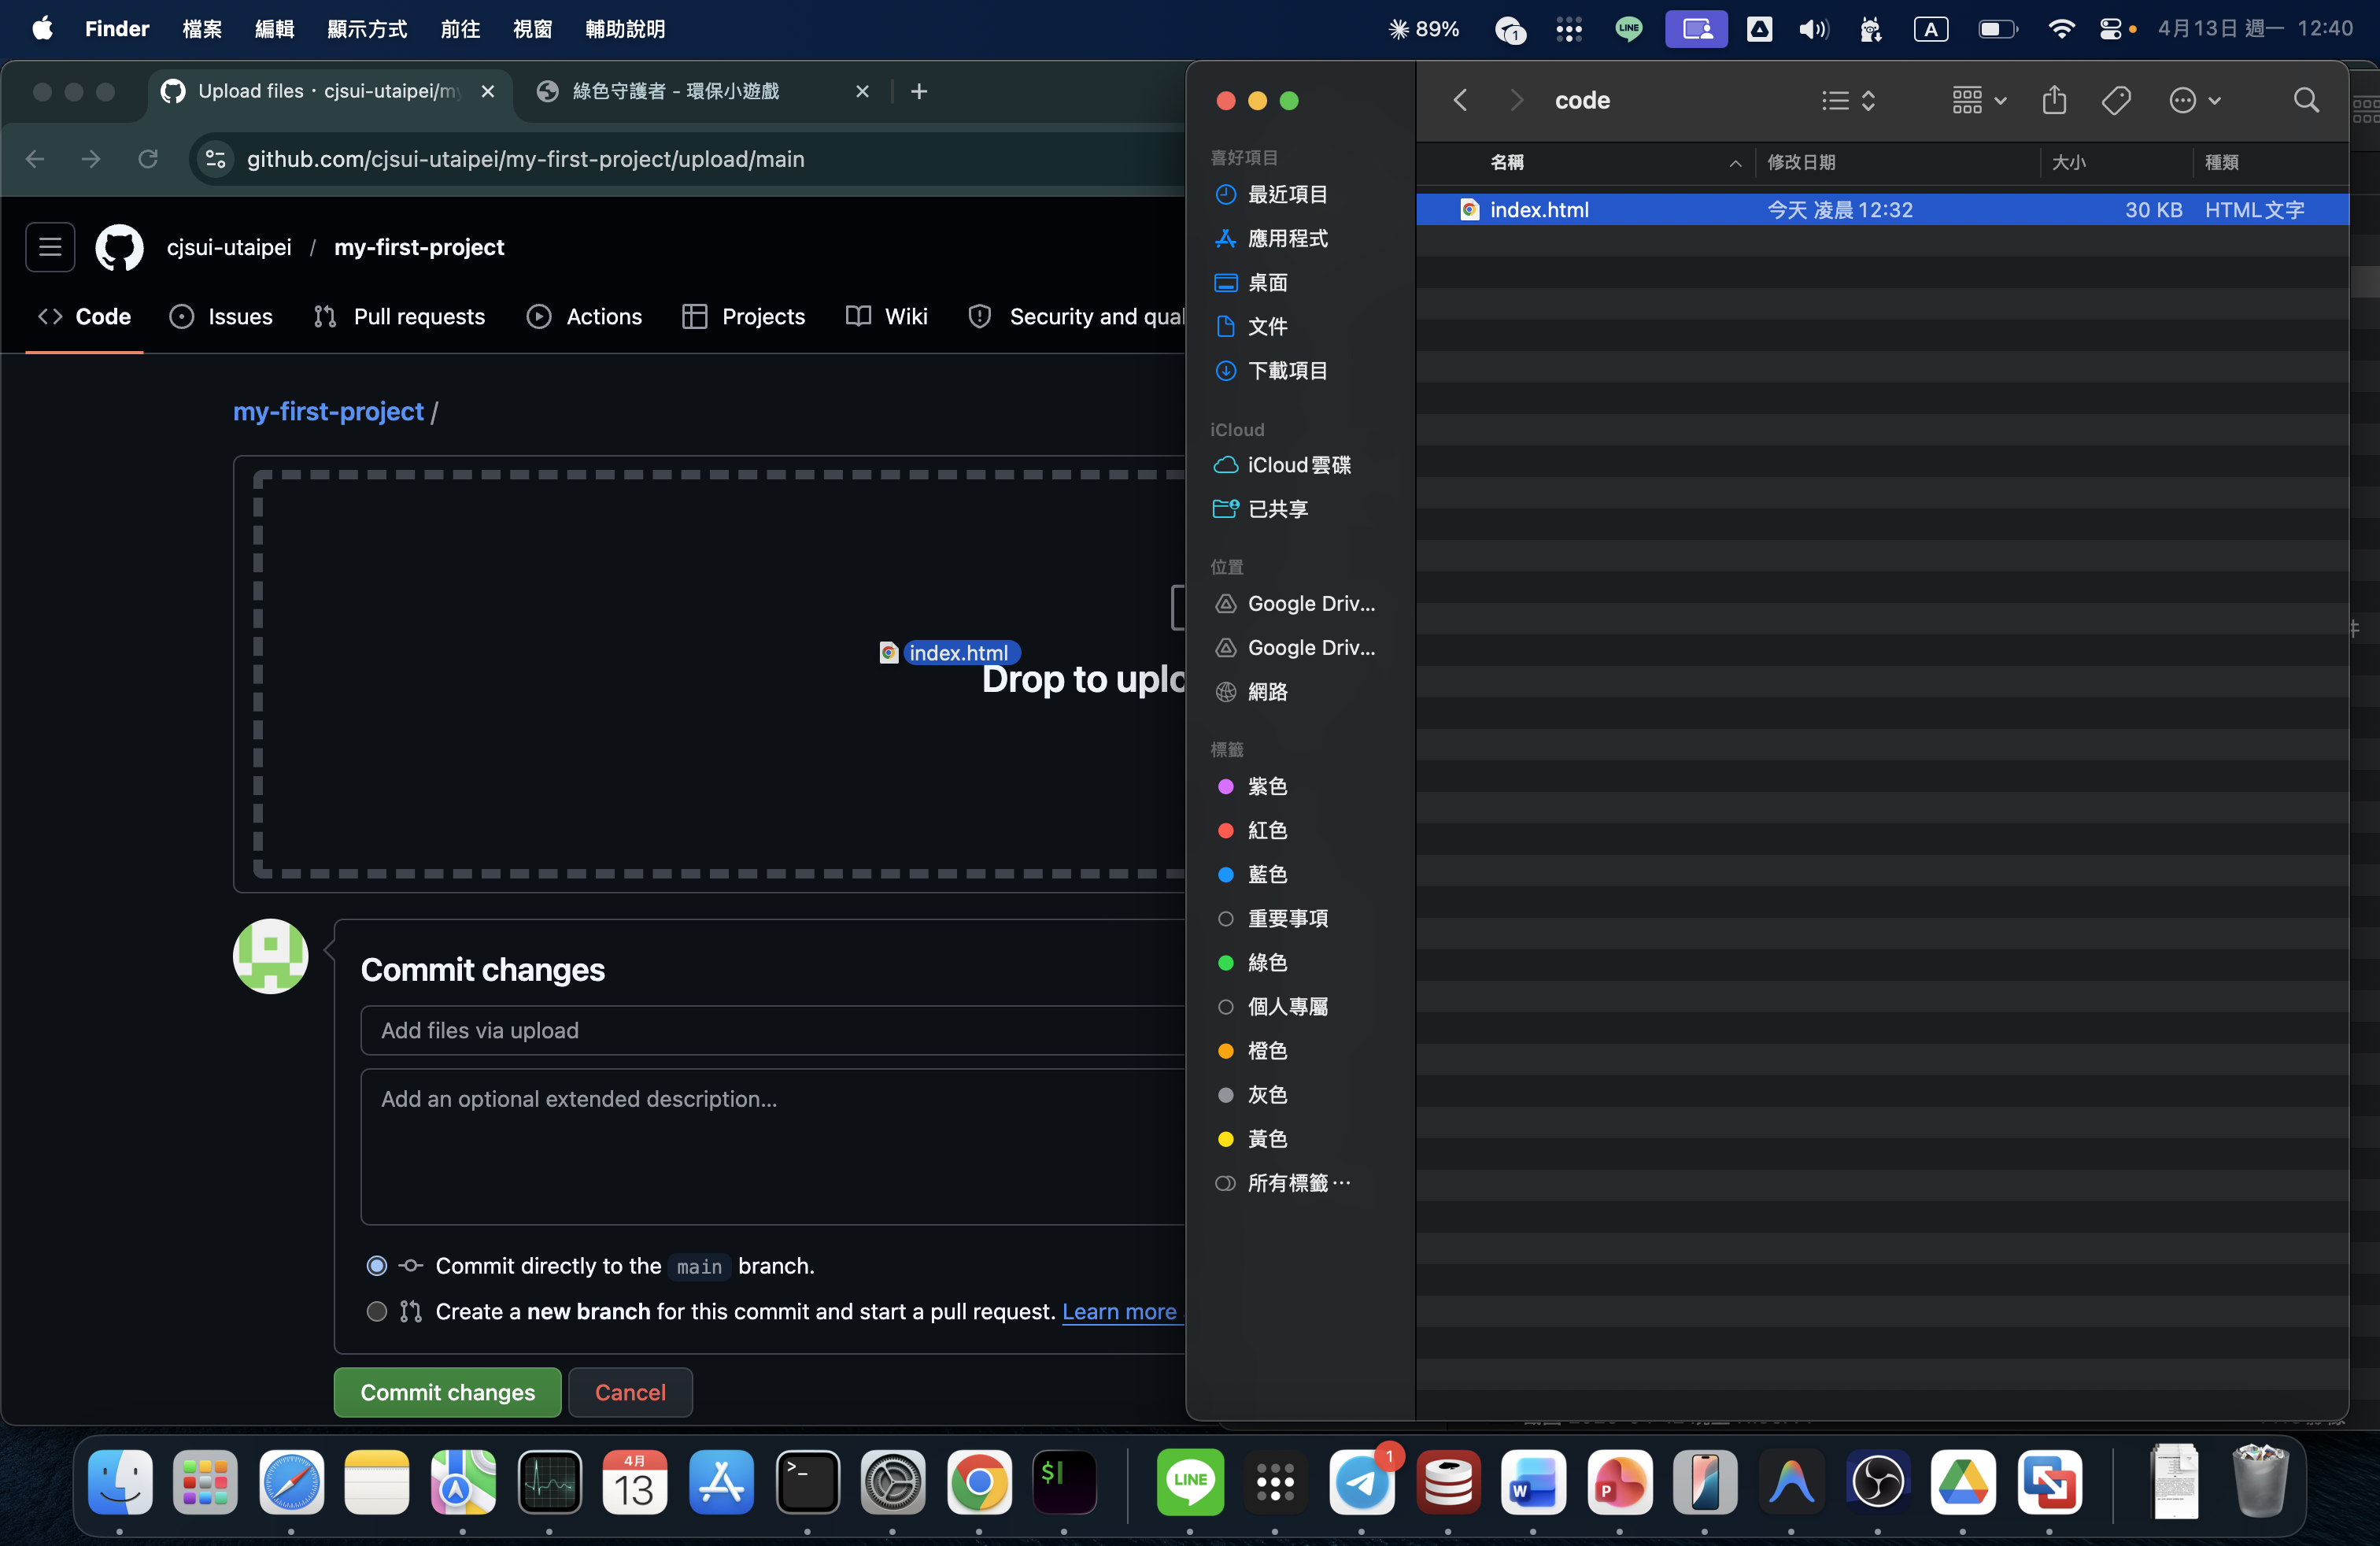Click the user avatar beside Commit changes

tap(271, 956)
